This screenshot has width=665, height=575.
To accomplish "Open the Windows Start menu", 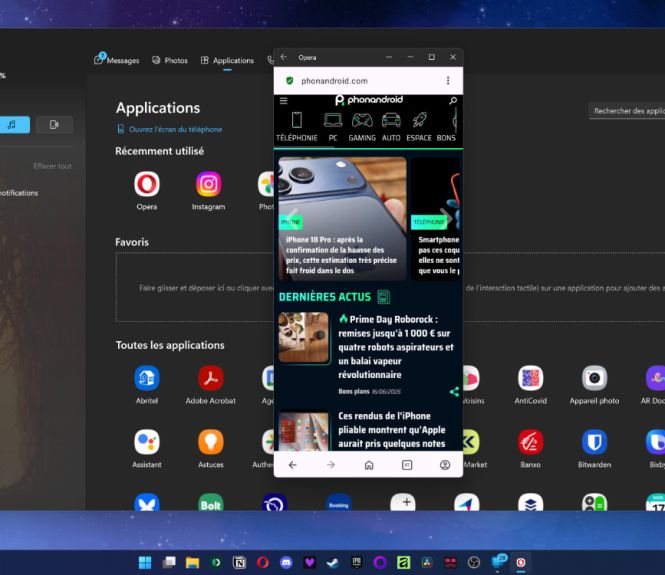I will (x=145, y=563).
